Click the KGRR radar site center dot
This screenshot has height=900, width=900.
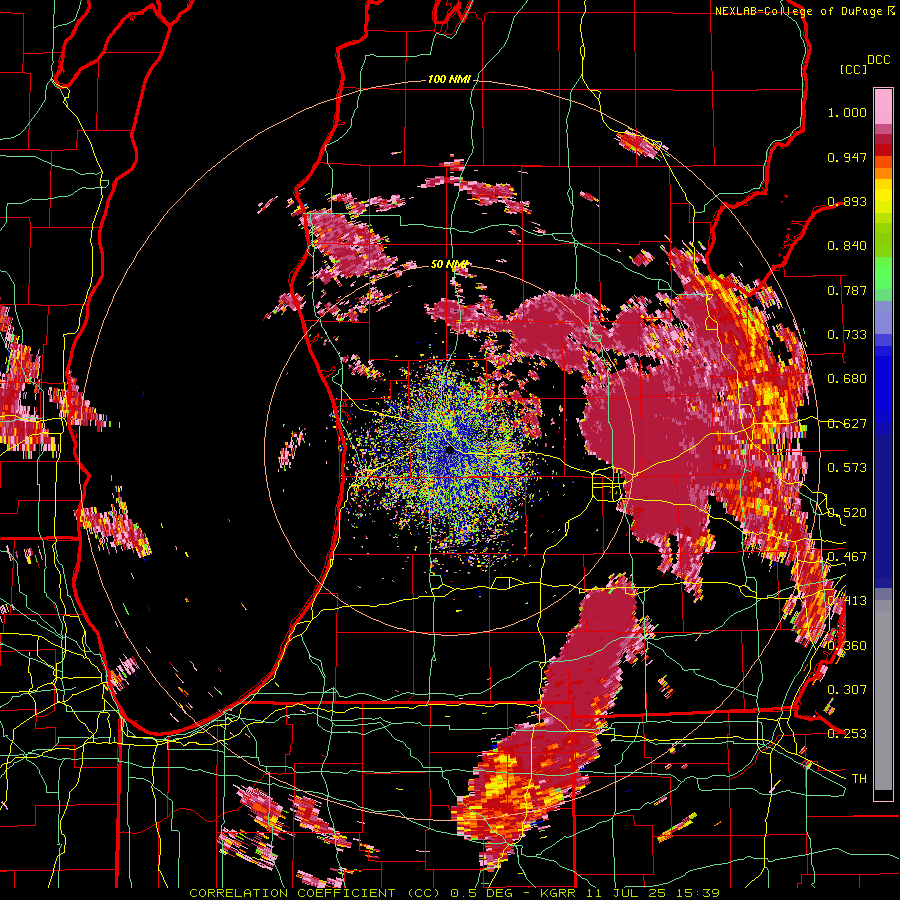[x=450, y=451]
